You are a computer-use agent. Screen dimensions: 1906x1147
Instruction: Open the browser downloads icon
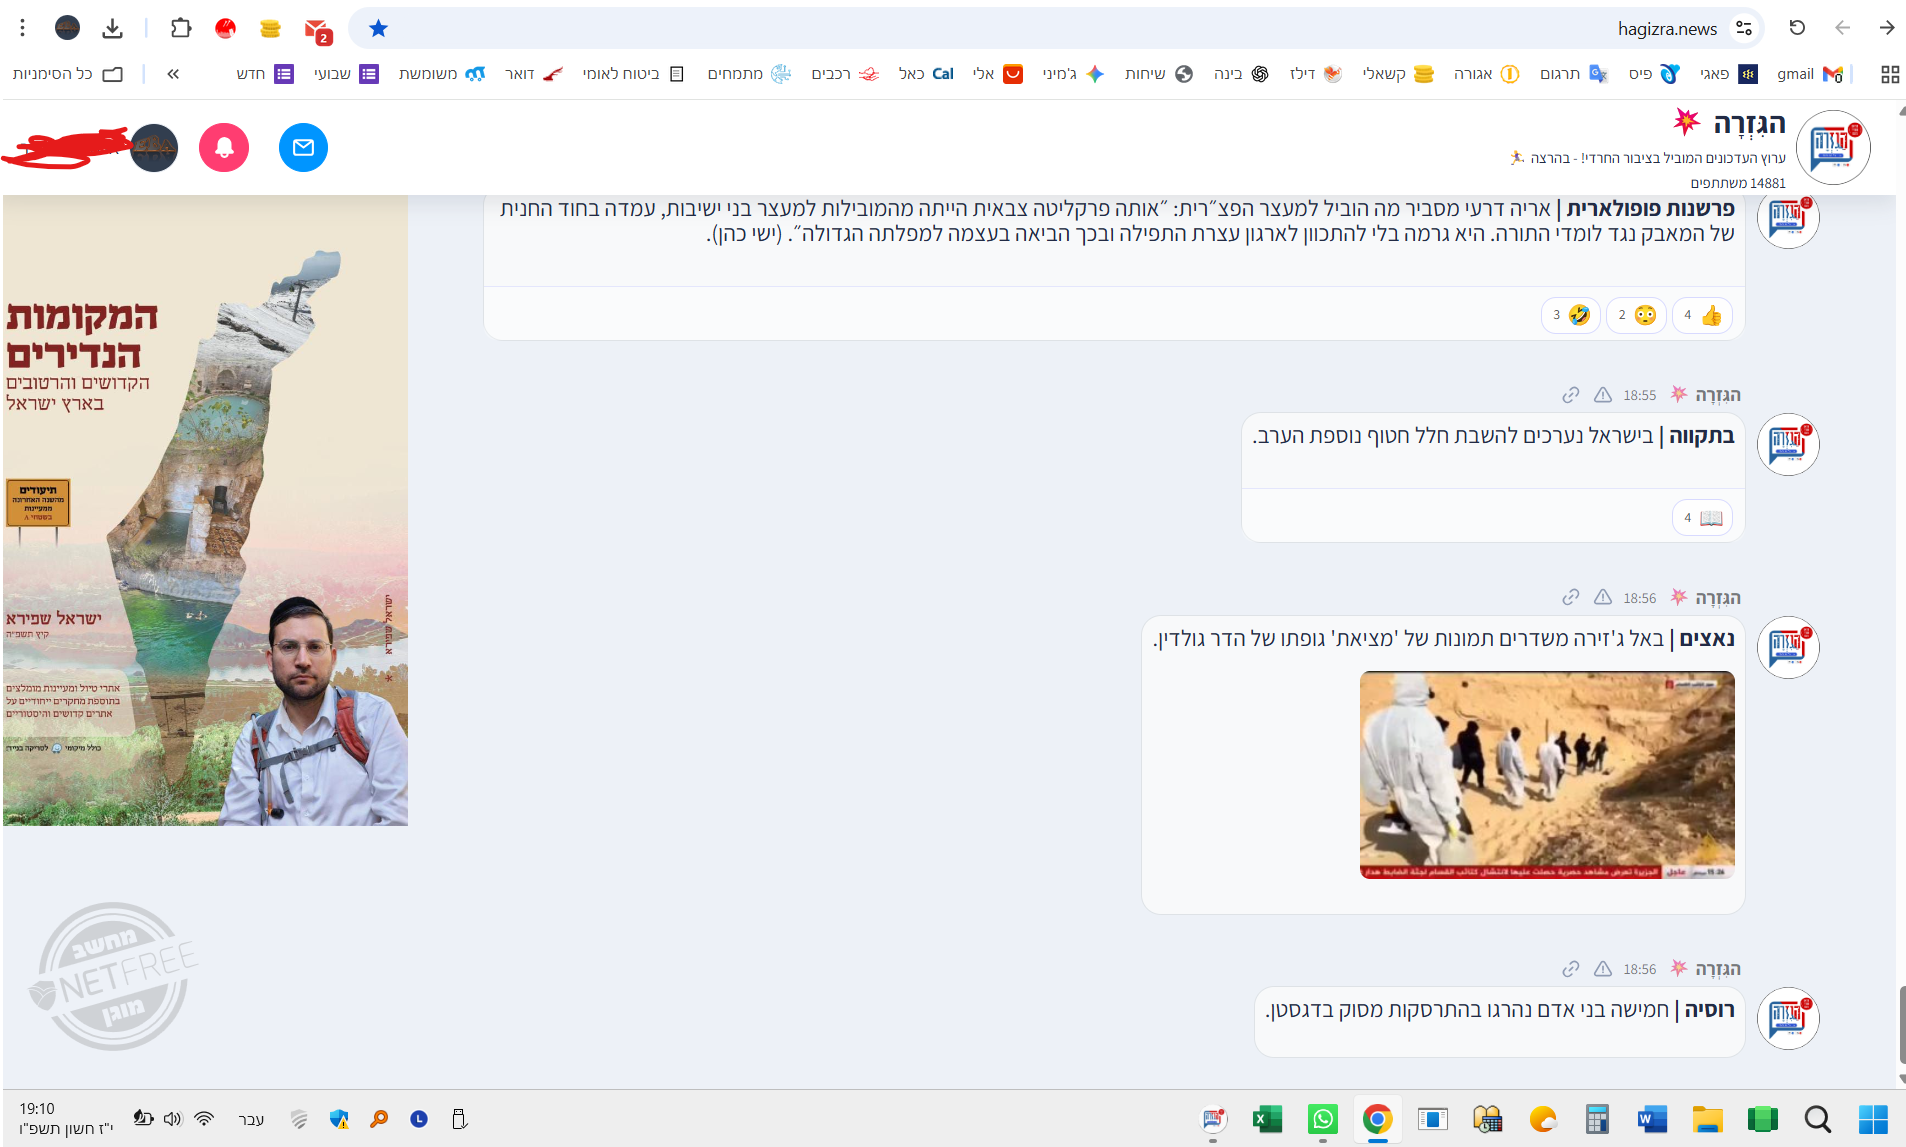pos(113,28)
